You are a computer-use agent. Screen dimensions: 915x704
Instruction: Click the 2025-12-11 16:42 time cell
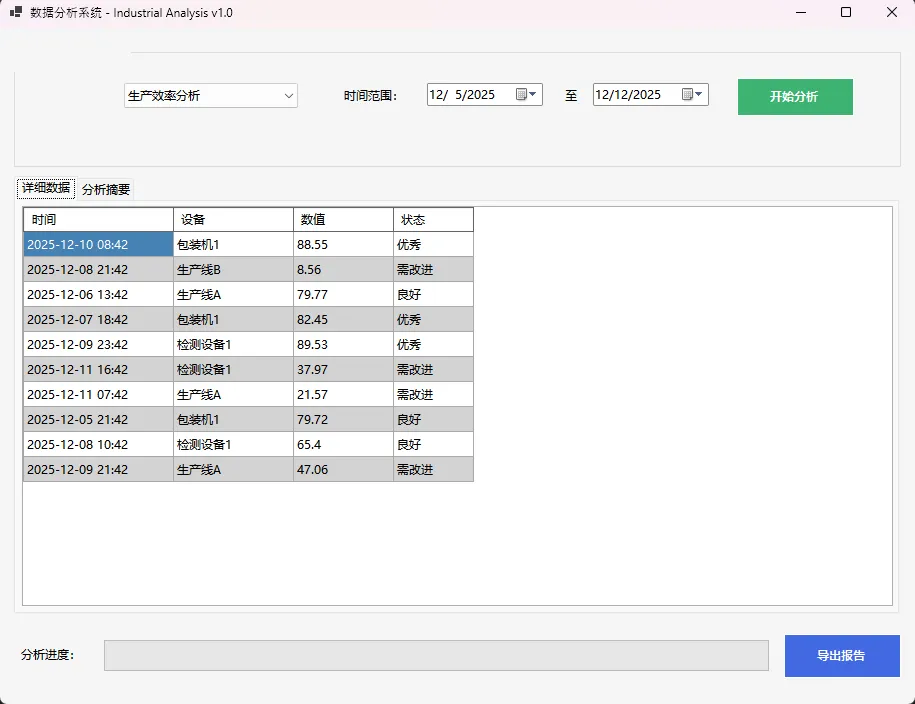[98, 370]
